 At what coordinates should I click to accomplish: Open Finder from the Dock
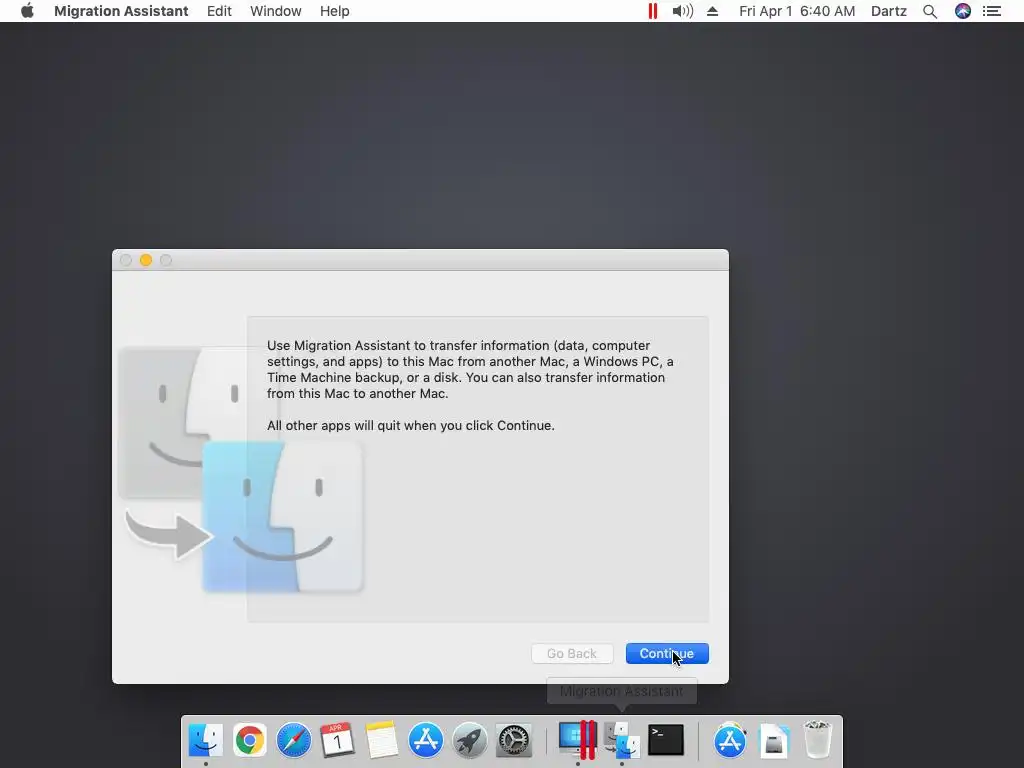click(x=206, y=740)
